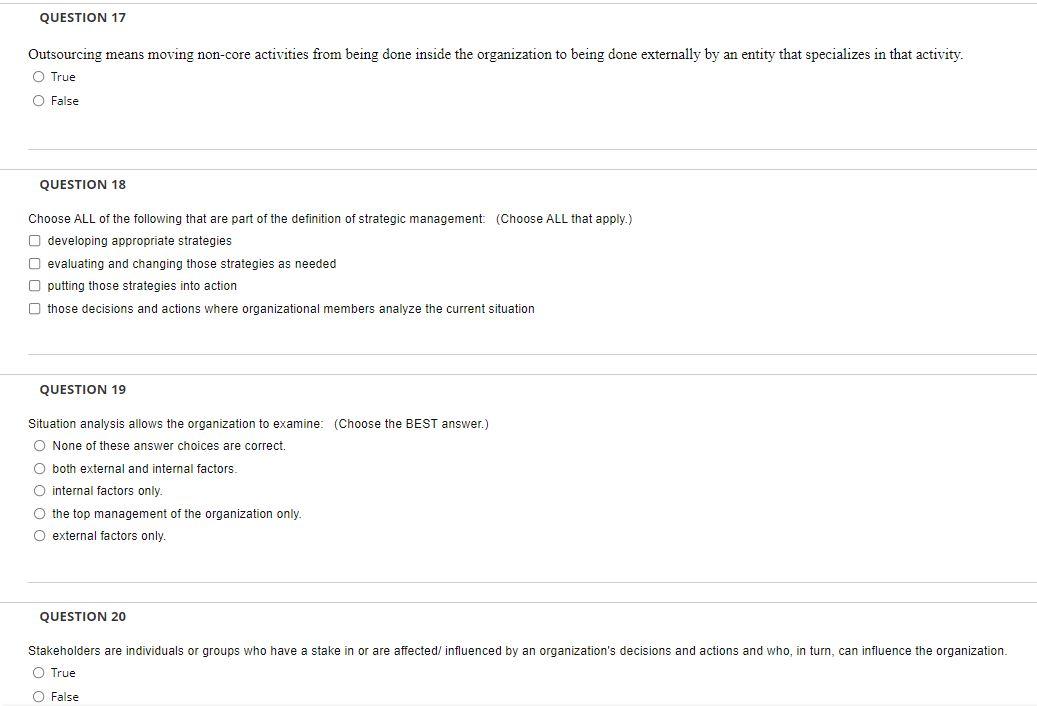This screenshot has width=1037, height=706.
Task: Click the QUESTION 19 header
Action: click(x=82, y=389)
